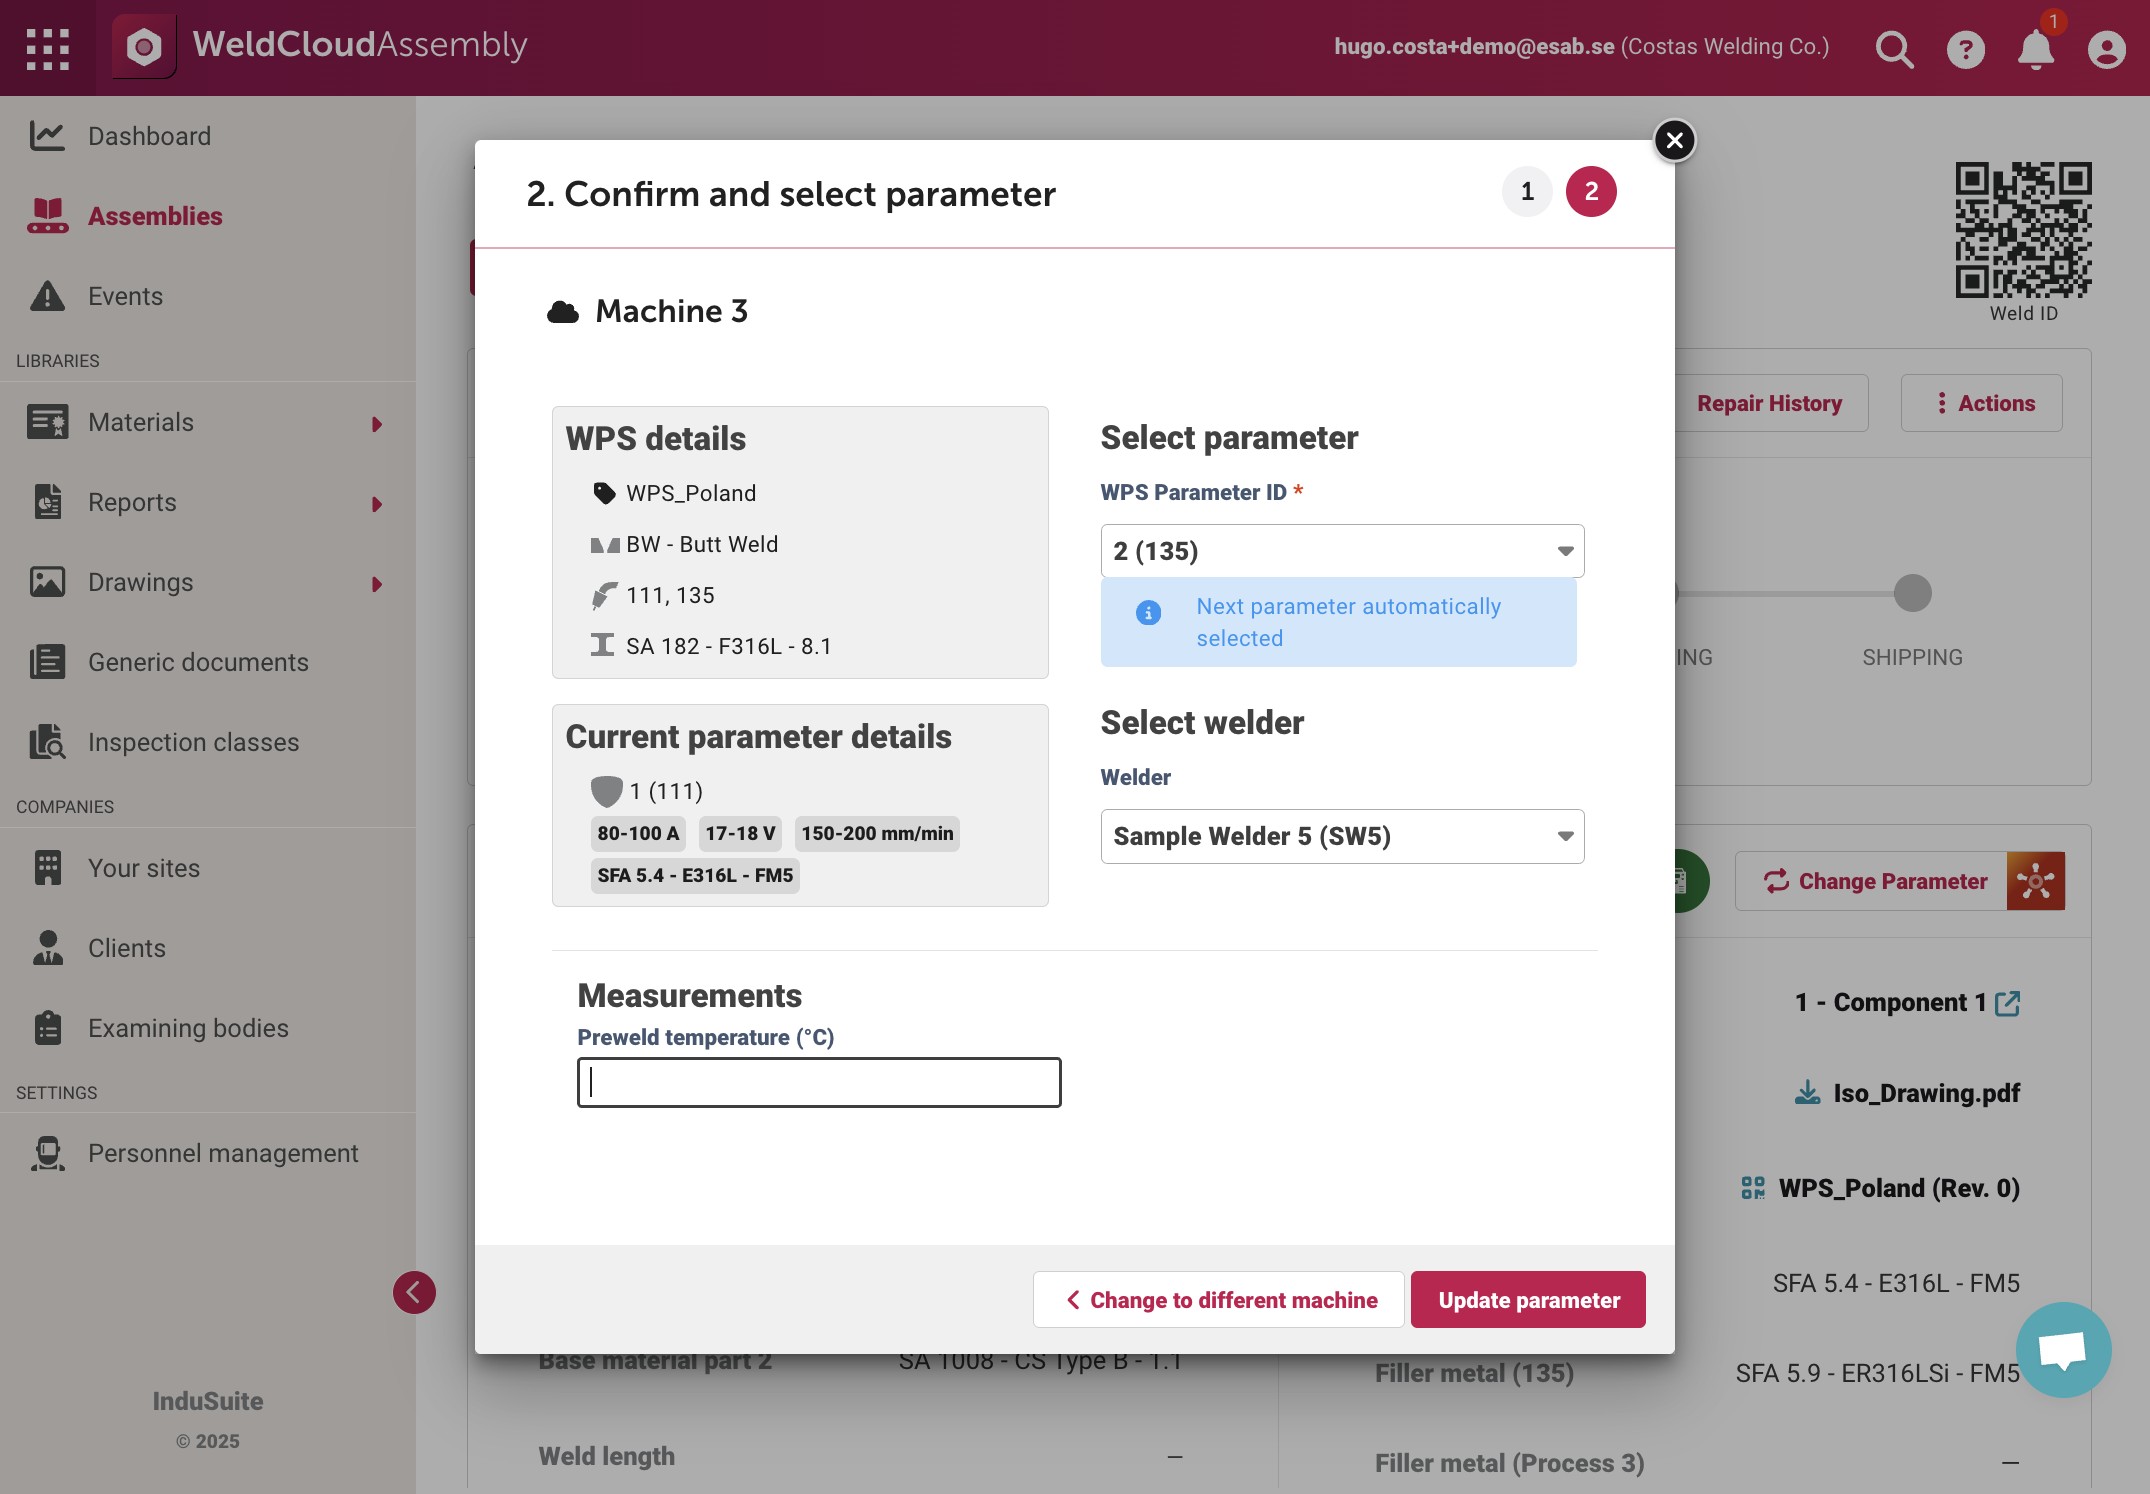Open Repair History in the background page
This screenshot has width=2150, height=1494.
click(x=1769, y=403)
